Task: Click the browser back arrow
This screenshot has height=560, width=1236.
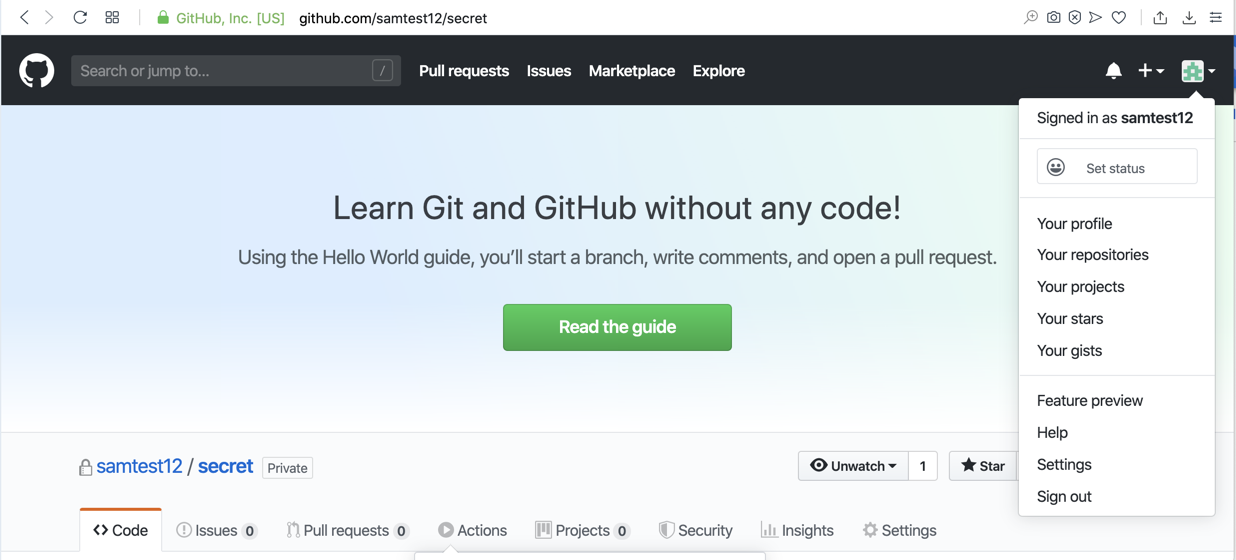Action: 24,17
